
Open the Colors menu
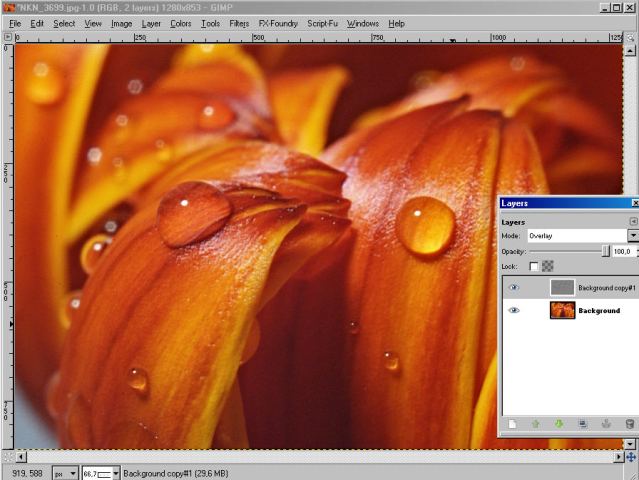(x=181, y=24)
